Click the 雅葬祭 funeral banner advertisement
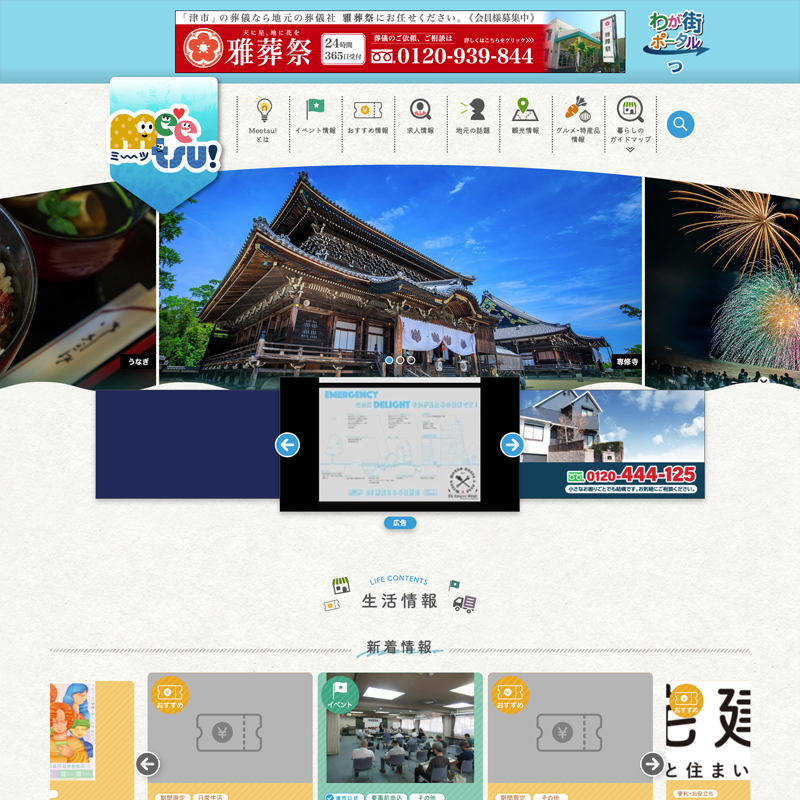Viewport: 800px width, 800px height. (x=400, y=42)
